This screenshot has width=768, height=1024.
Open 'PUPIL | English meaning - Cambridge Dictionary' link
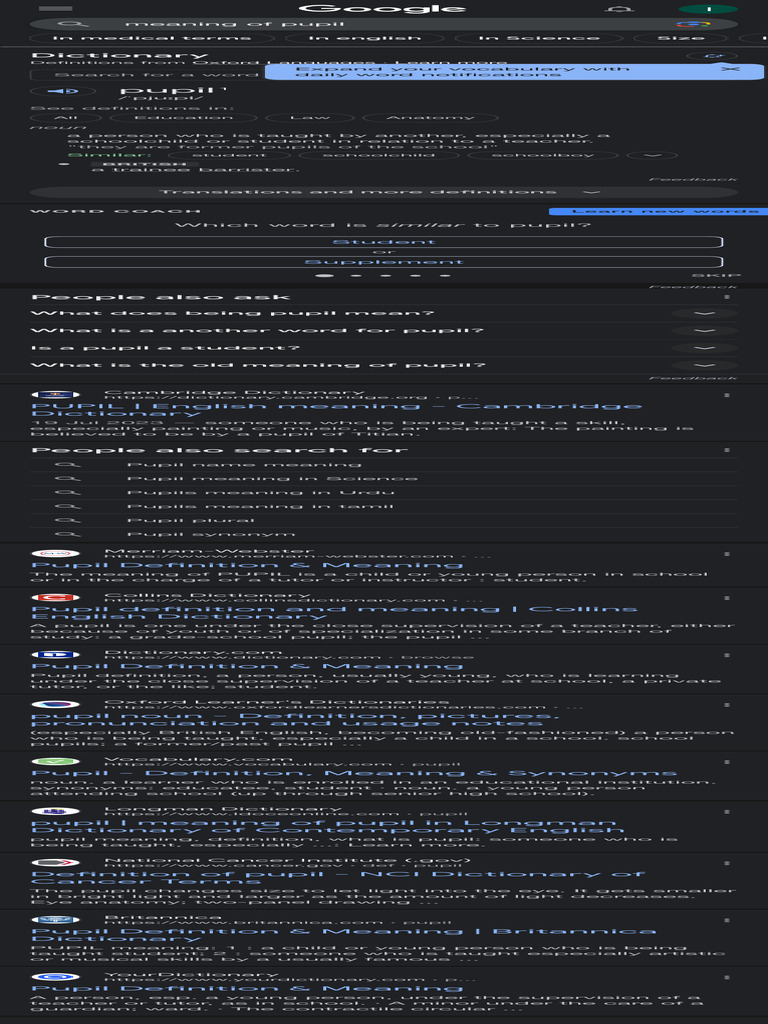[336, 409]
